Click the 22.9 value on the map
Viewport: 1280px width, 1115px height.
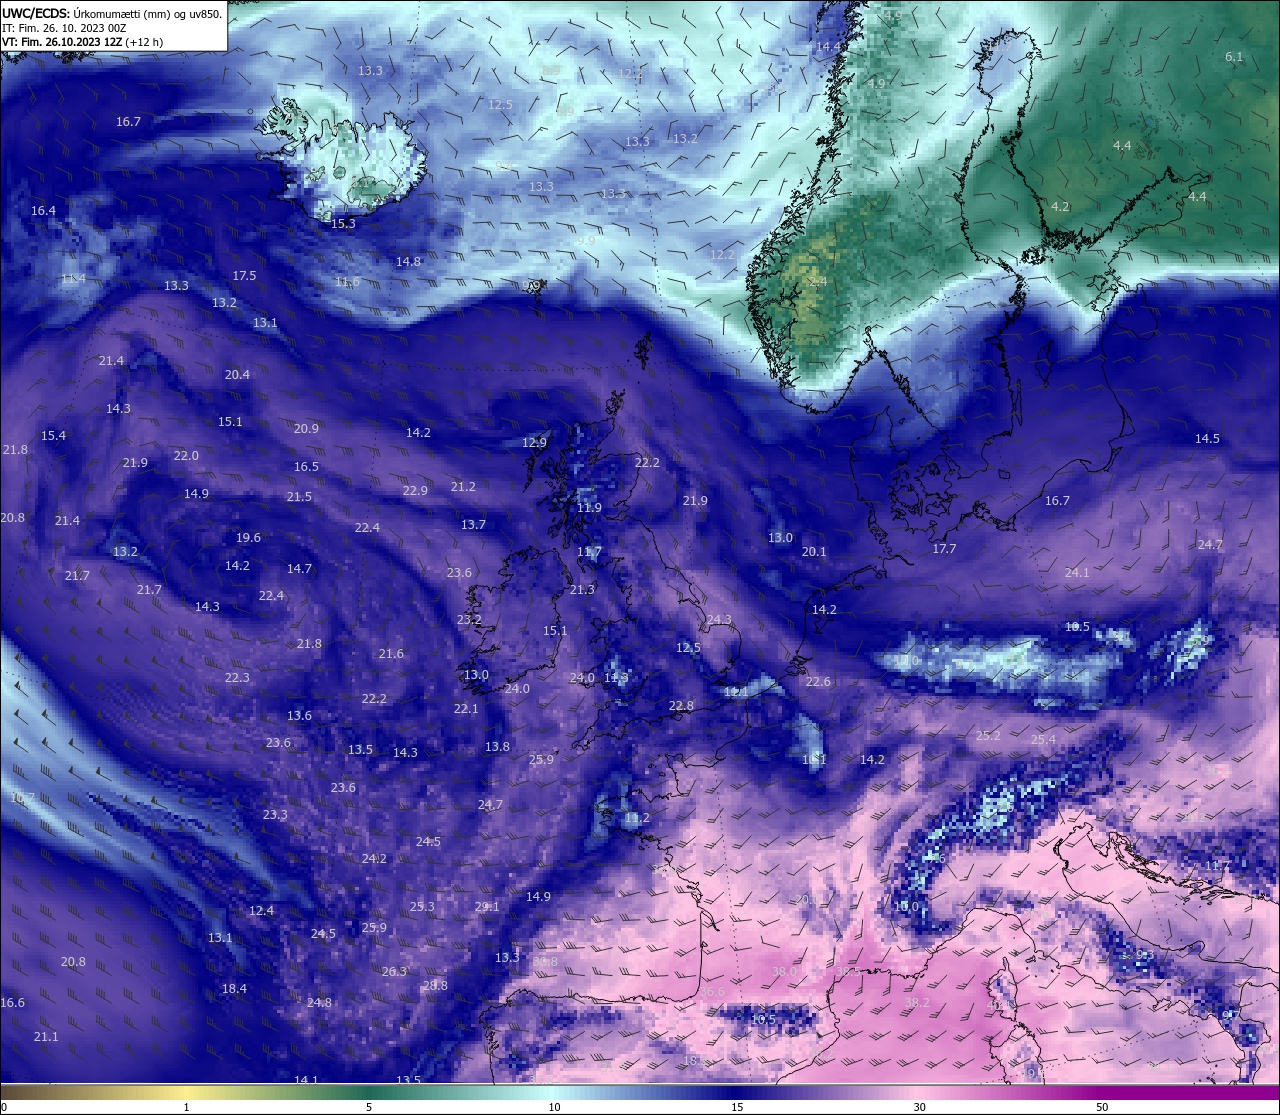[x=415, y=491]
